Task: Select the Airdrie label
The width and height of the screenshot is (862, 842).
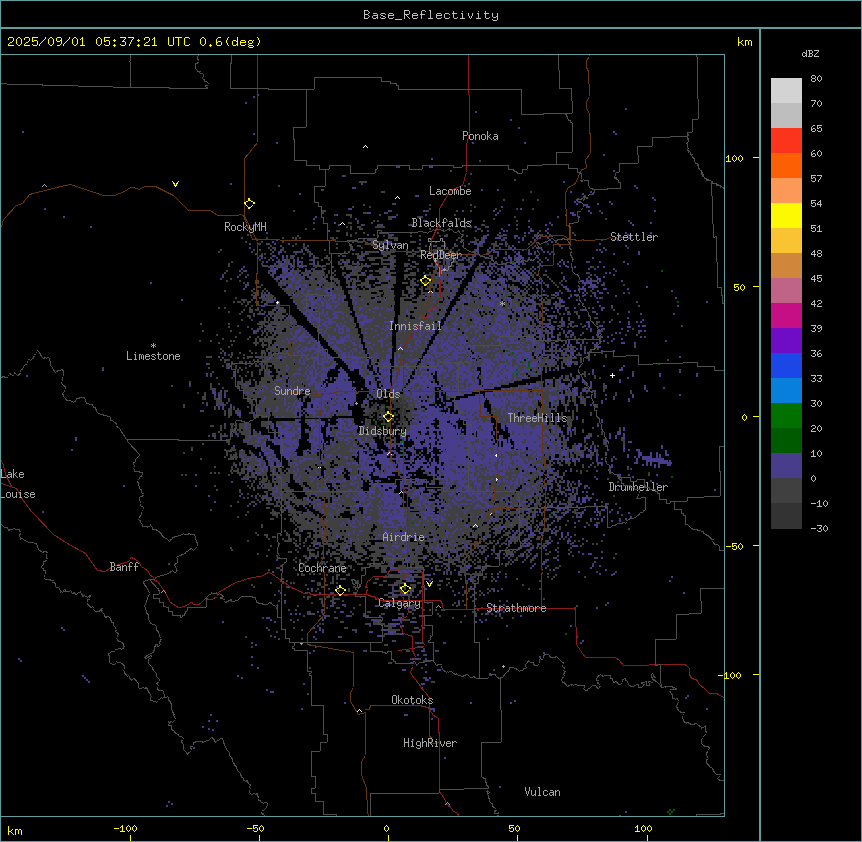Action: [x=404, y=537]
